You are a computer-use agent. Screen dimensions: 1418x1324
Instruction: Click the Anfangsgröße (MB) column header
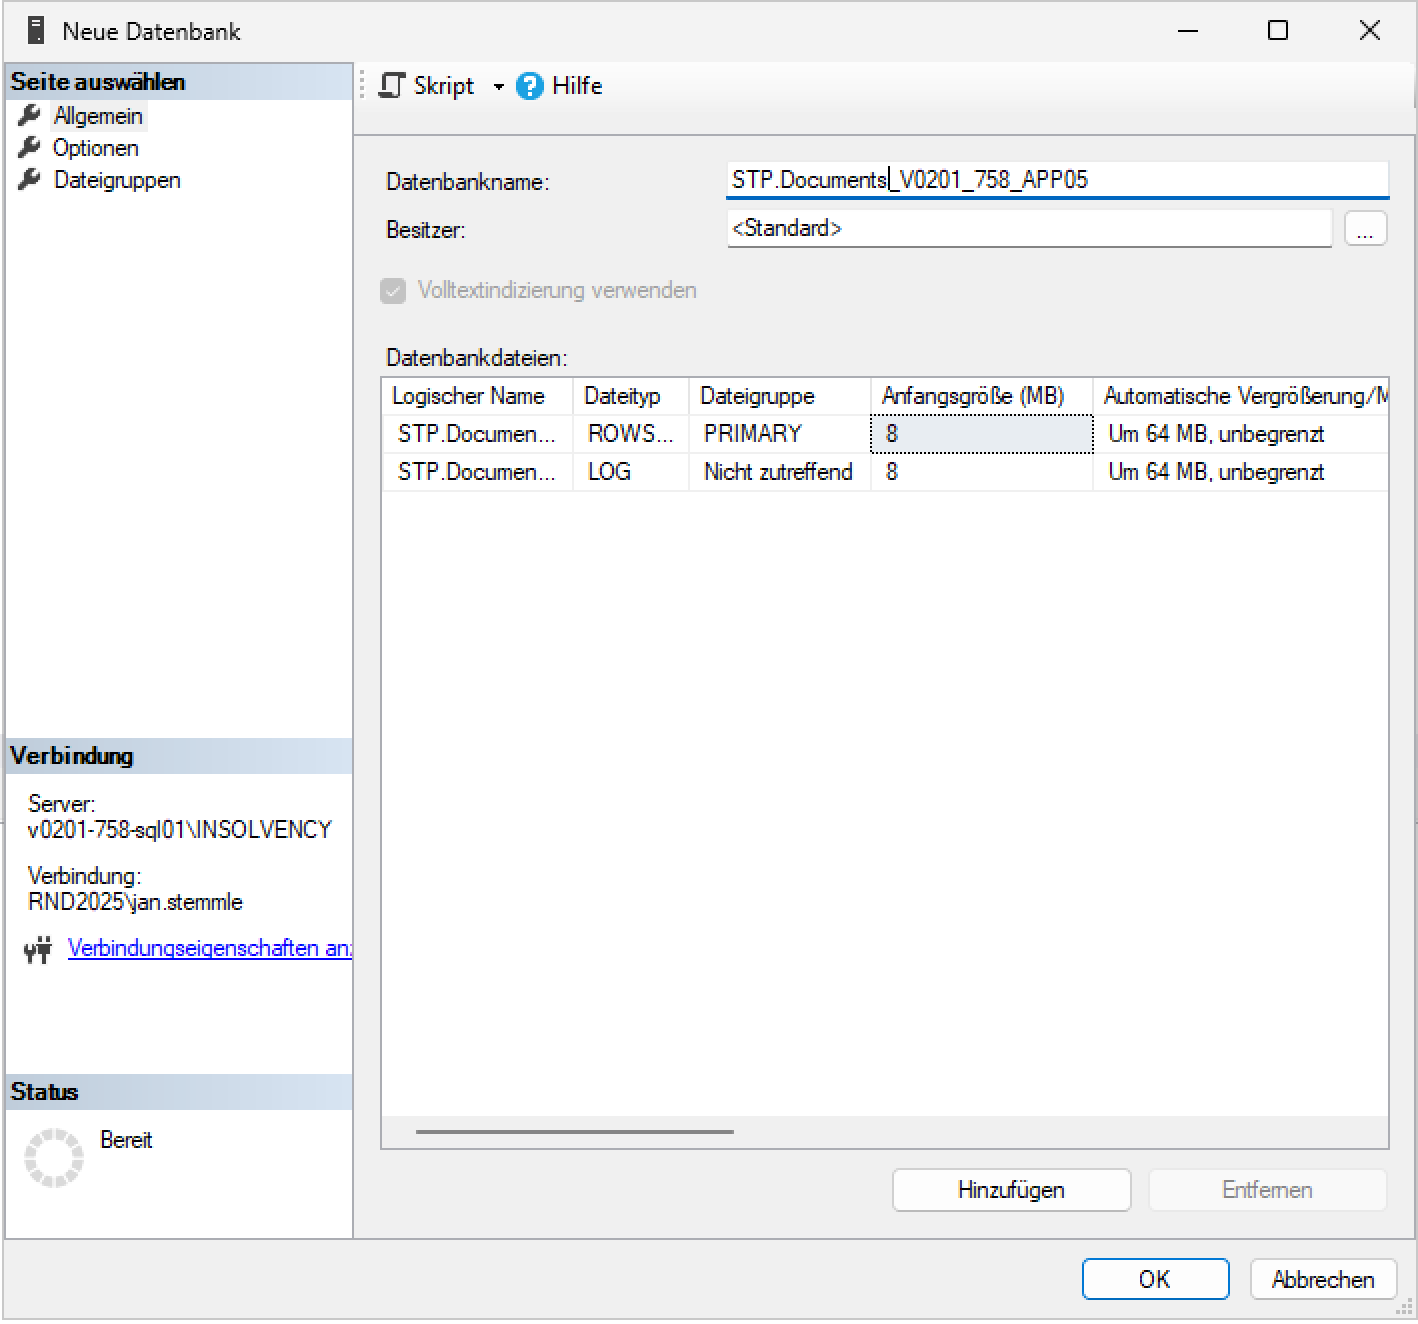(x=981, y=396)
